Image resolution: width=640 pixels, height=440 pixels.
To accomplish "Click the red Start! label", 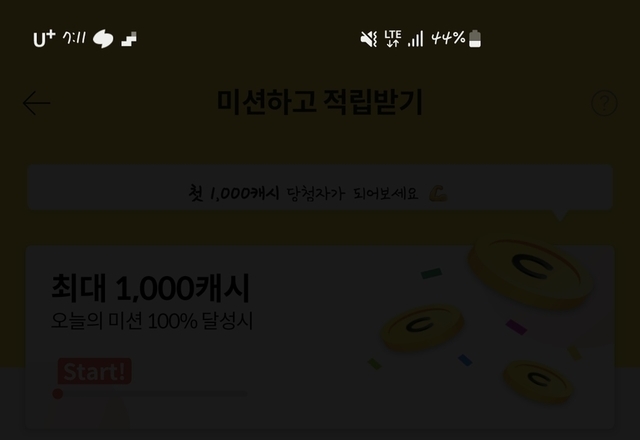I will (95, 371).
